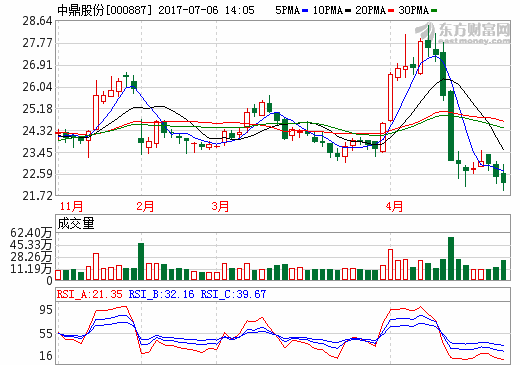The width and height of the screenshot is (520, 365).
Task: Click the stock name 中鼎股份[000887] title
Action: [104, 10]
